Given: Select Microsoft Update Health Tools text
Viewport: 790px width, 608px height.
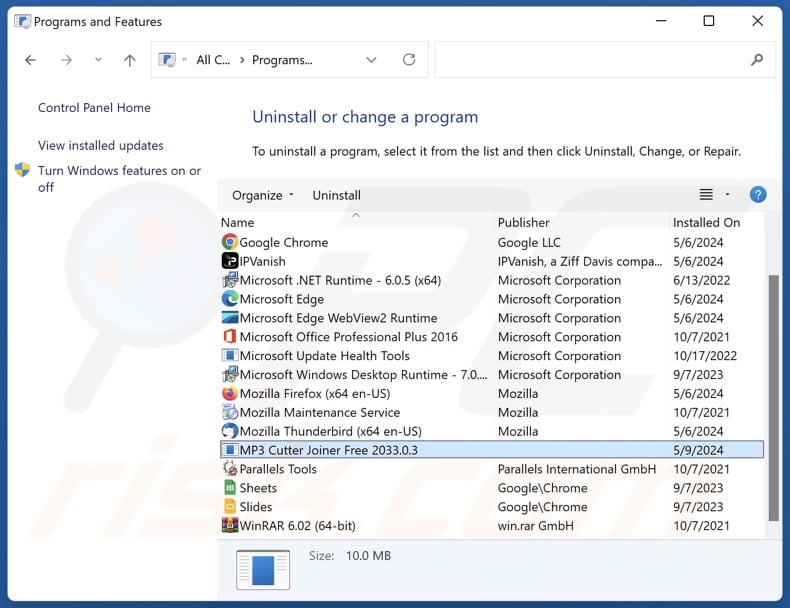Looking at the screenshot, I should (x=324, y=356).
